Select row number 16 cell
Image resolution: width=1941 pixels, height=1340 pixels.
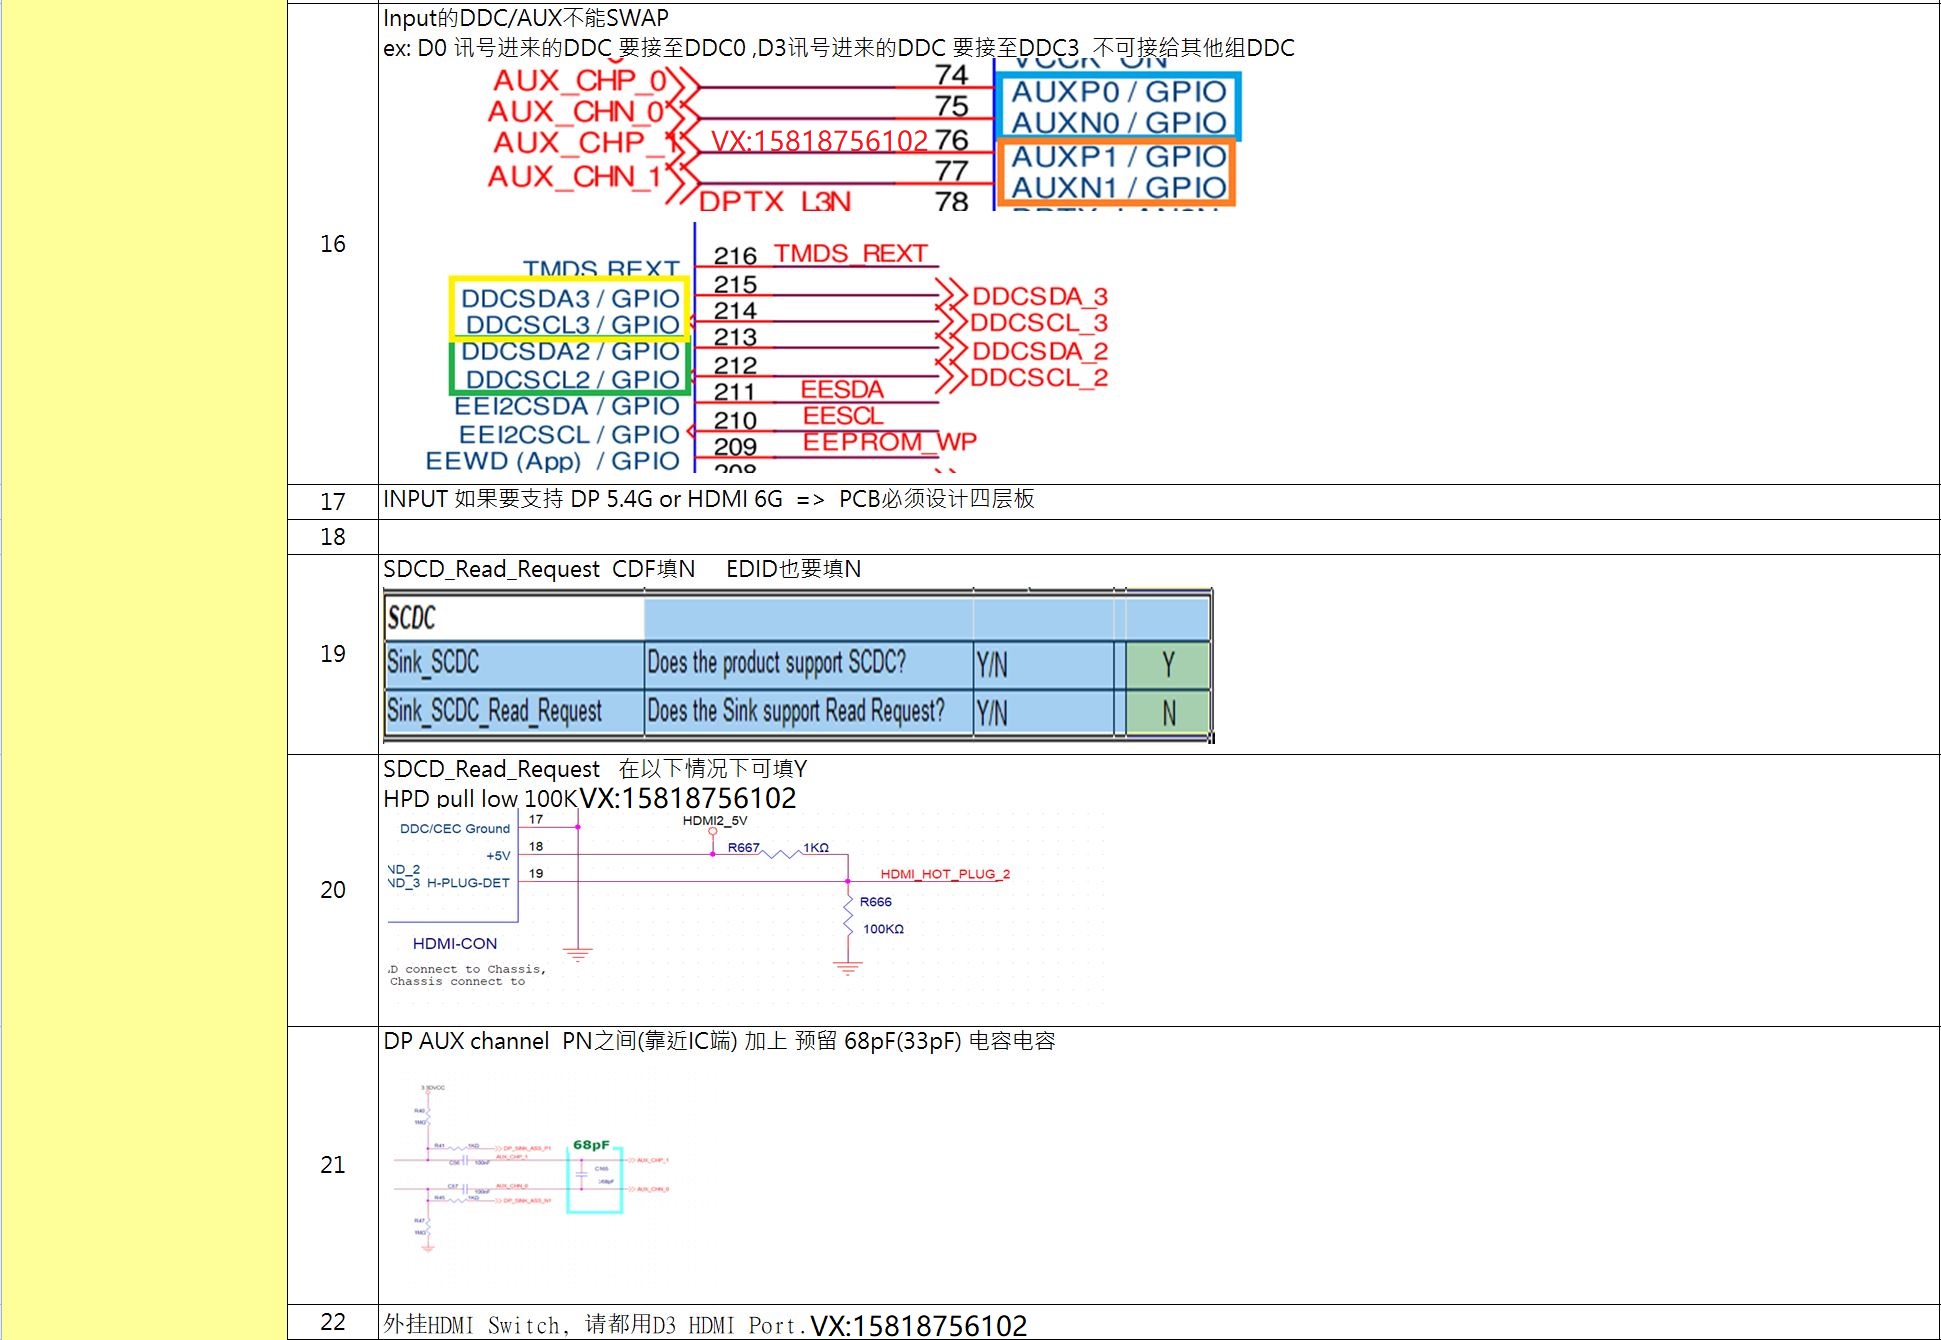[x=332, y=244]
